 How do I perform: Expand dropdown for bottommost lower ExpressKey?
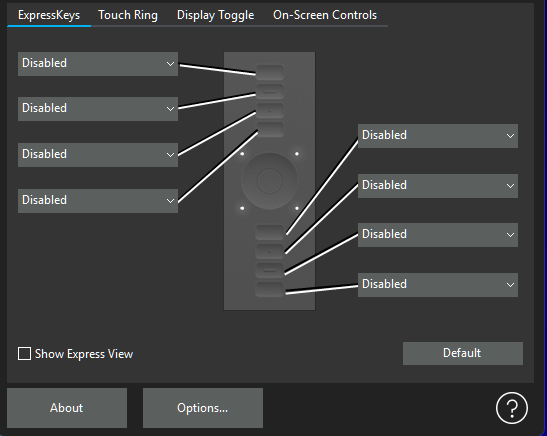pyautogui.click(x=438, y=285)
